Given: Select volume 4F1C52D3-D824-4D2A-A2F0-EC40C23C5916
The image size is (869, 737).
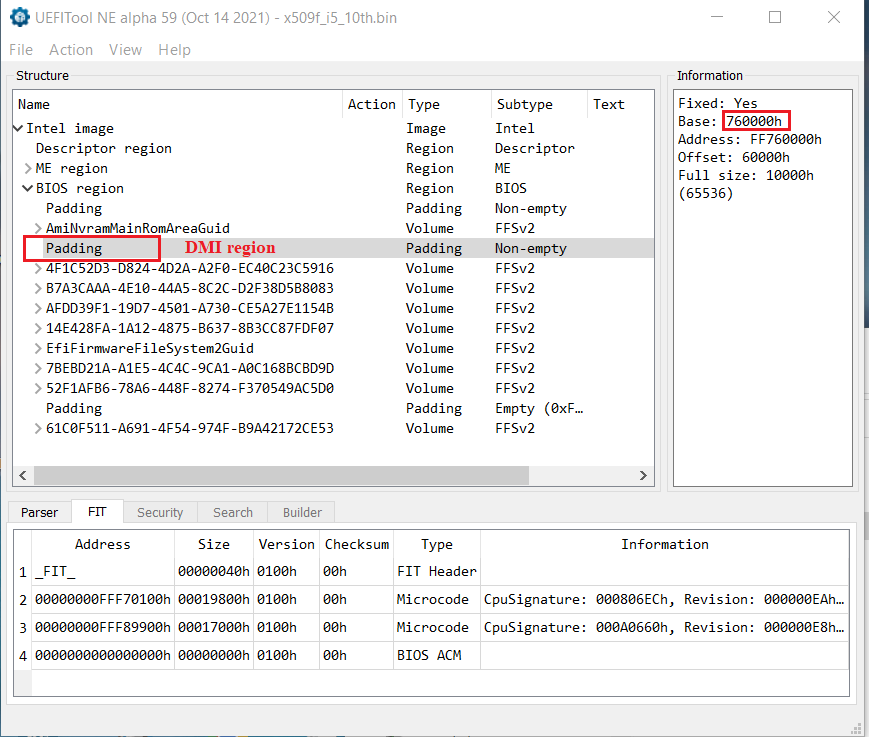Looking at the screenshot, I should tap(189, 268).
